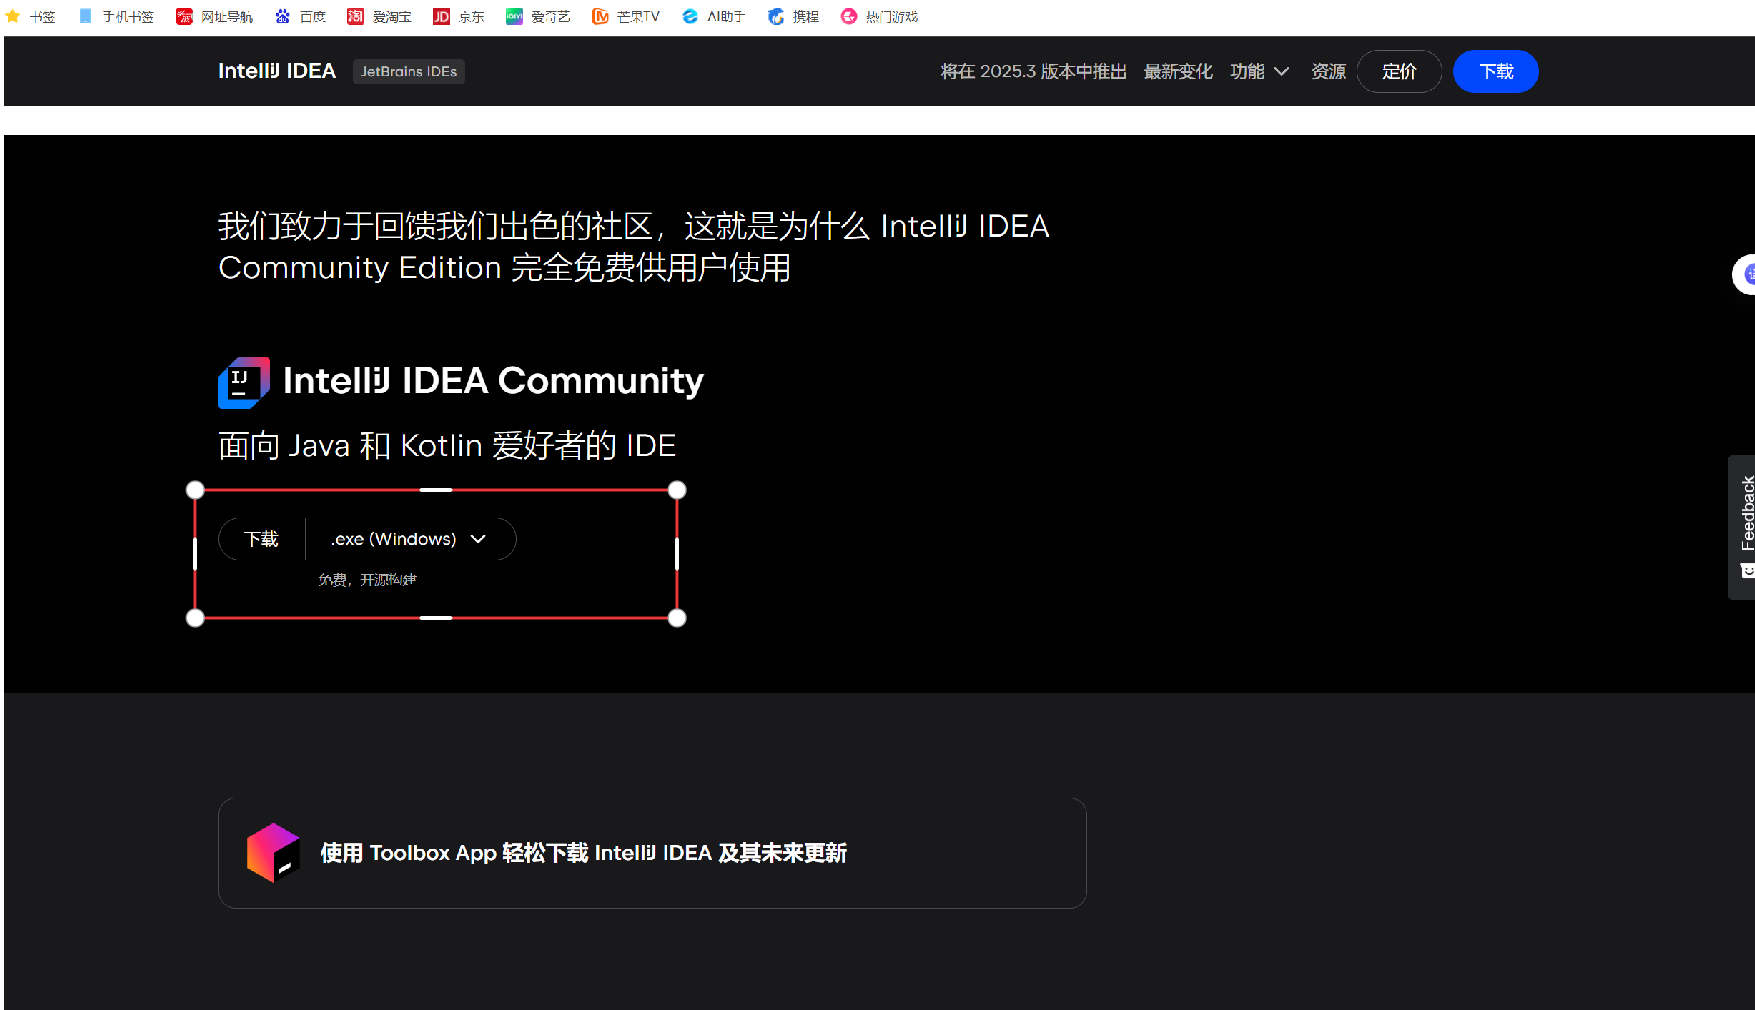This screenshot has height=1010, width=1755.
Task: Click the IntelliJ IDEA Community heading
Action: [x=493, y=381]
